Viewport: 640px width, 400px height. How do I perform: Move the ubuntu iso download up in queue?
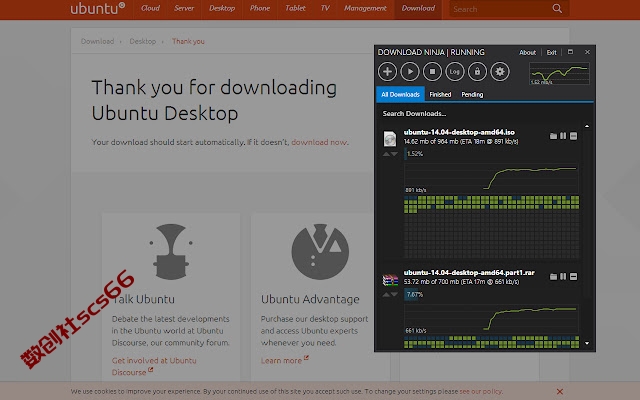[386, 154]
